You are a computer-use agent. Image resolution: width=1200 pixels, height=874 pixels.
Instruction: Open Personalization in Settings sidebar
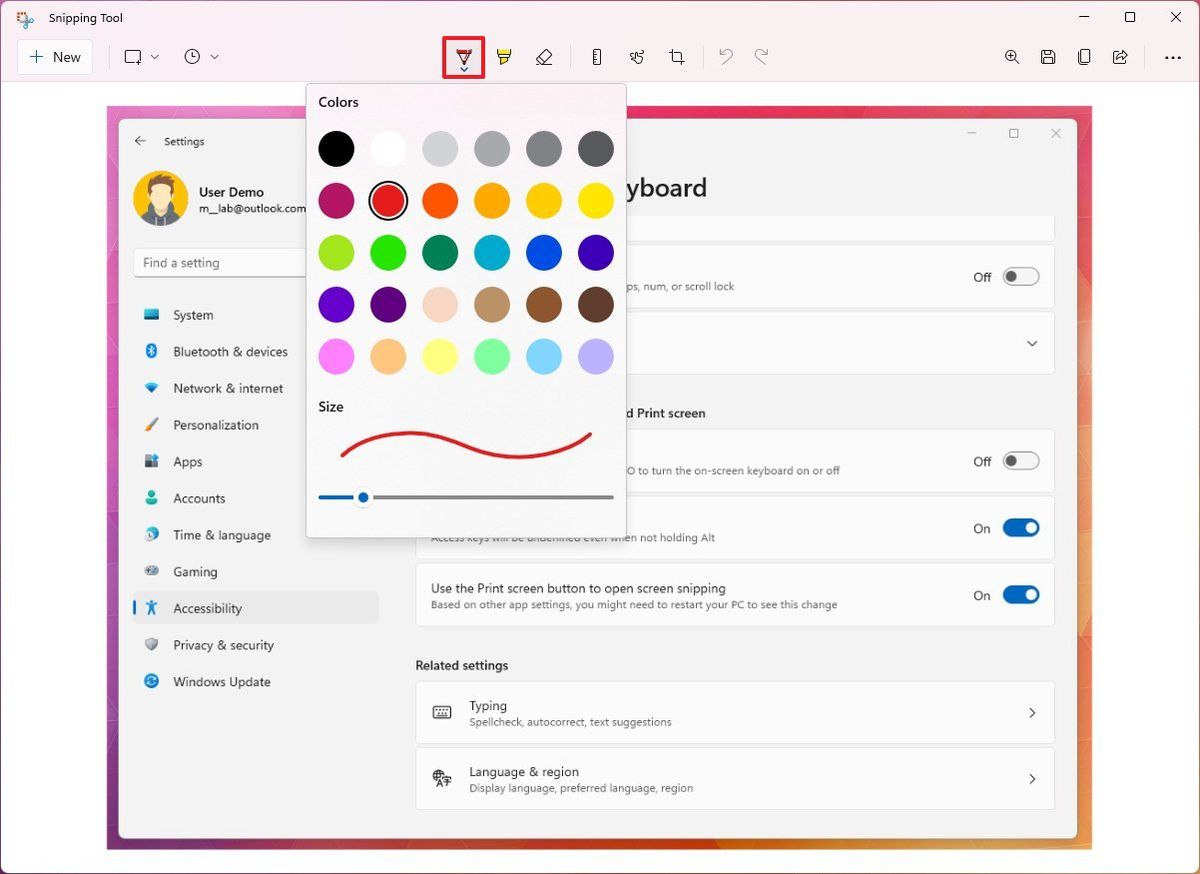(x=213, y=425)
